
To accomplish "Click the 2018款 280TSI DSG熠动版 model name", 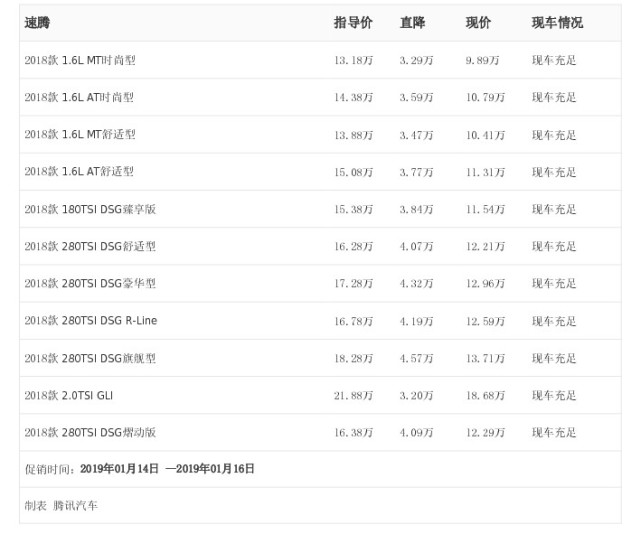I will pos(90,433).
